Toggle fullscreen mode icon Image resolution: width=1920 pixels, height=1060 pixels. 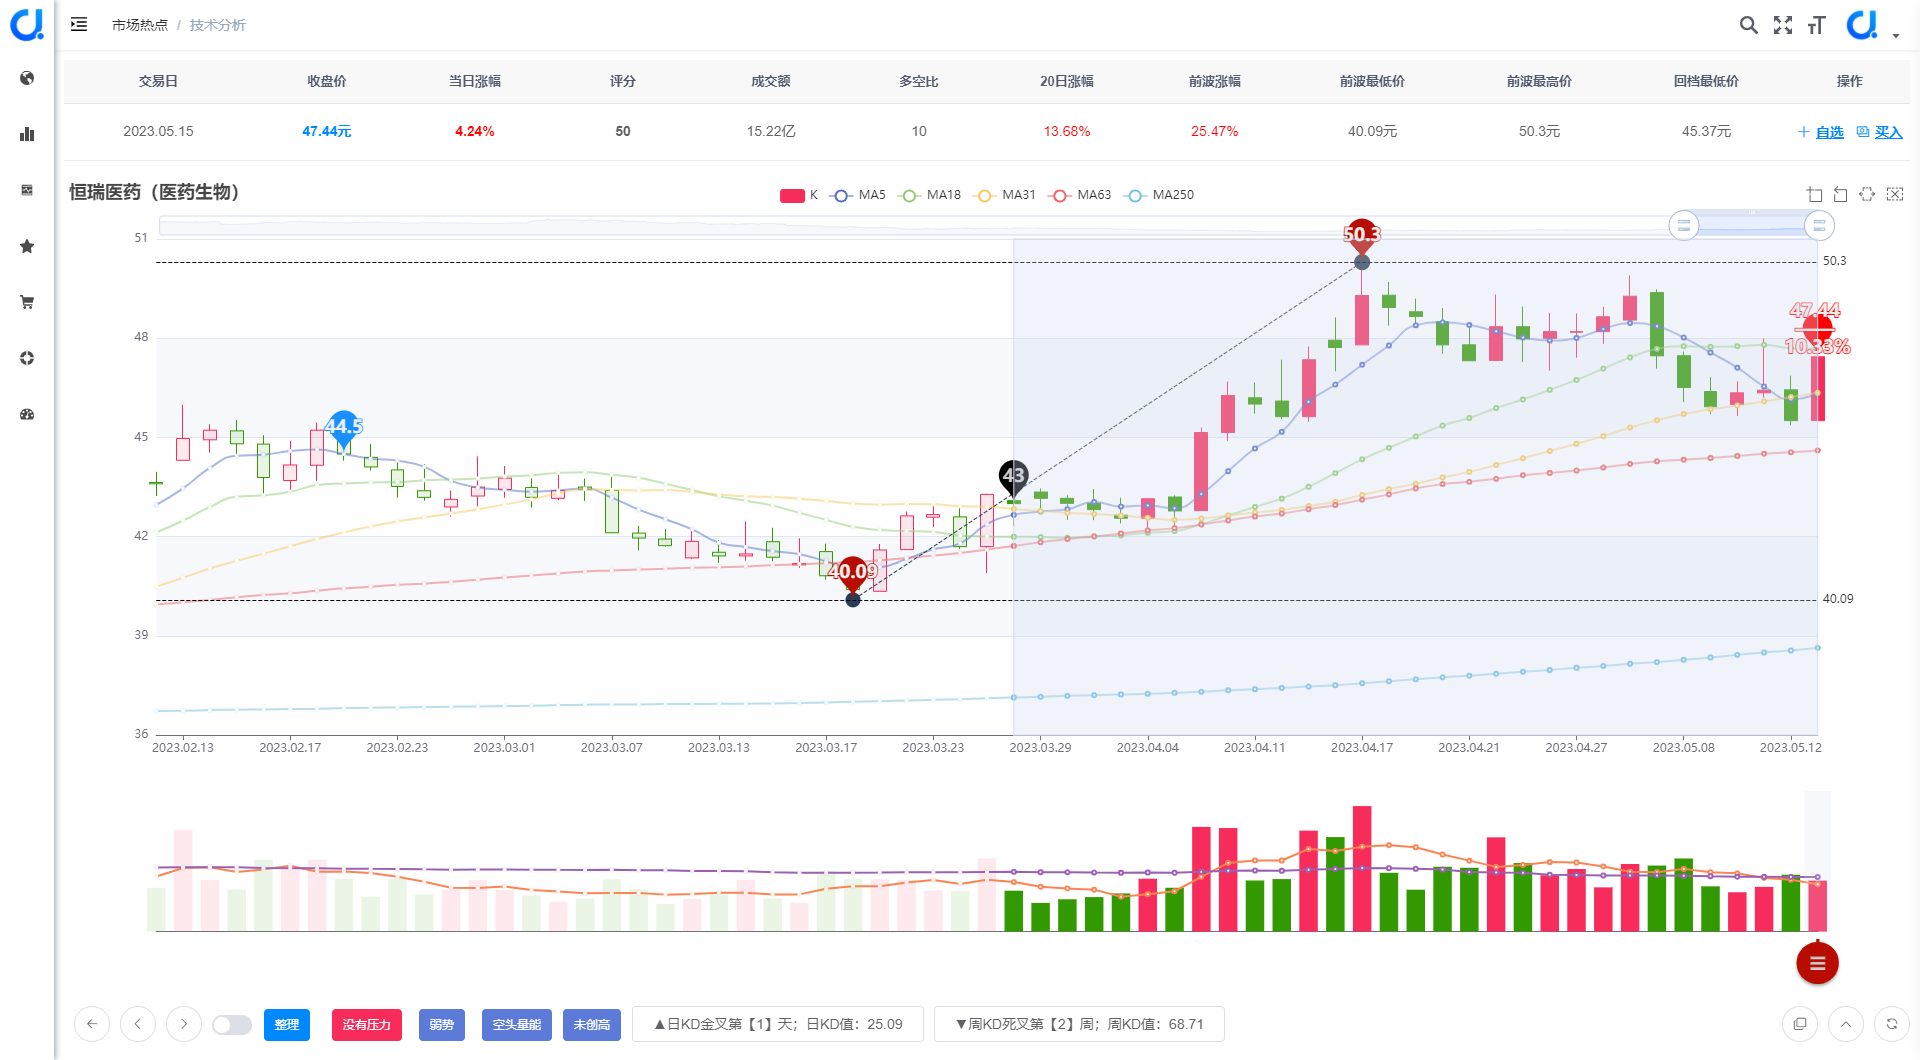1783,25
